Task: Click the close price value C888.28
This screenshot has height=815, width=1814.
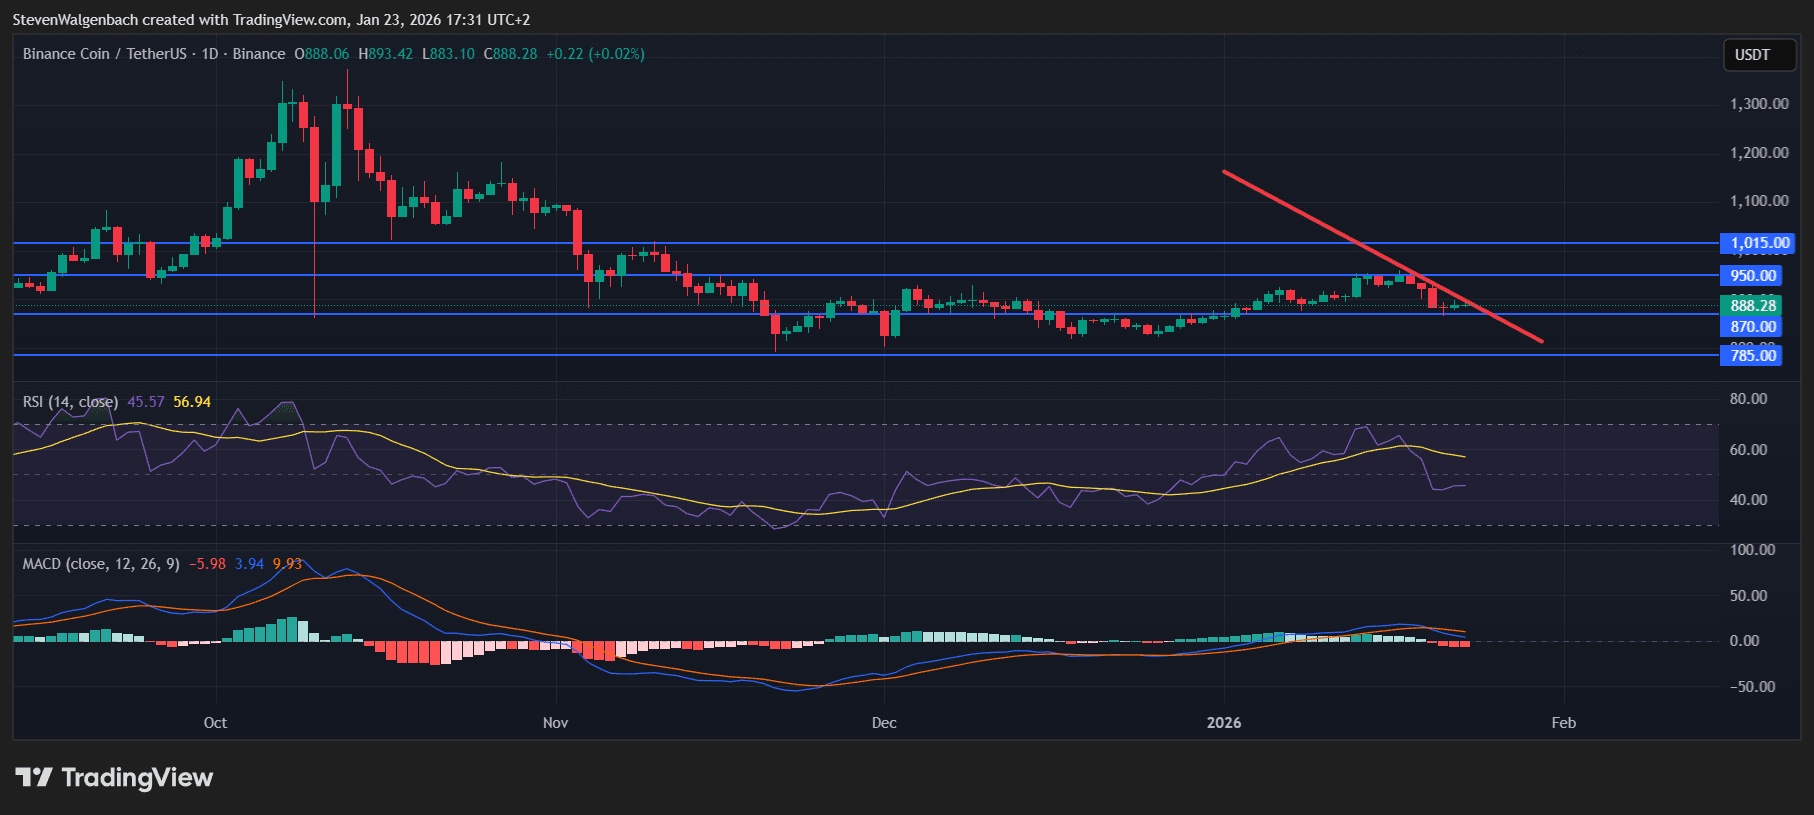Action: (510, 54)
